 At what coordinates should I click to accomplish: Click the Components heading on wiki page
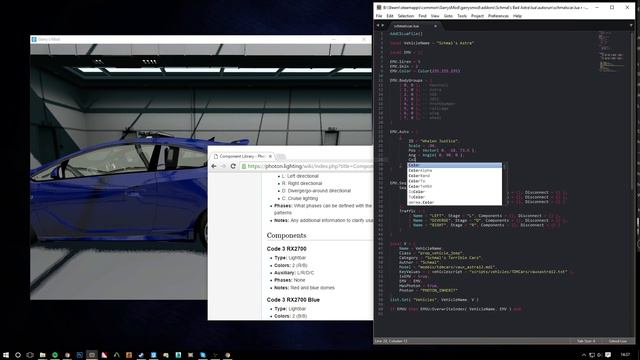(x=286, y=236)
